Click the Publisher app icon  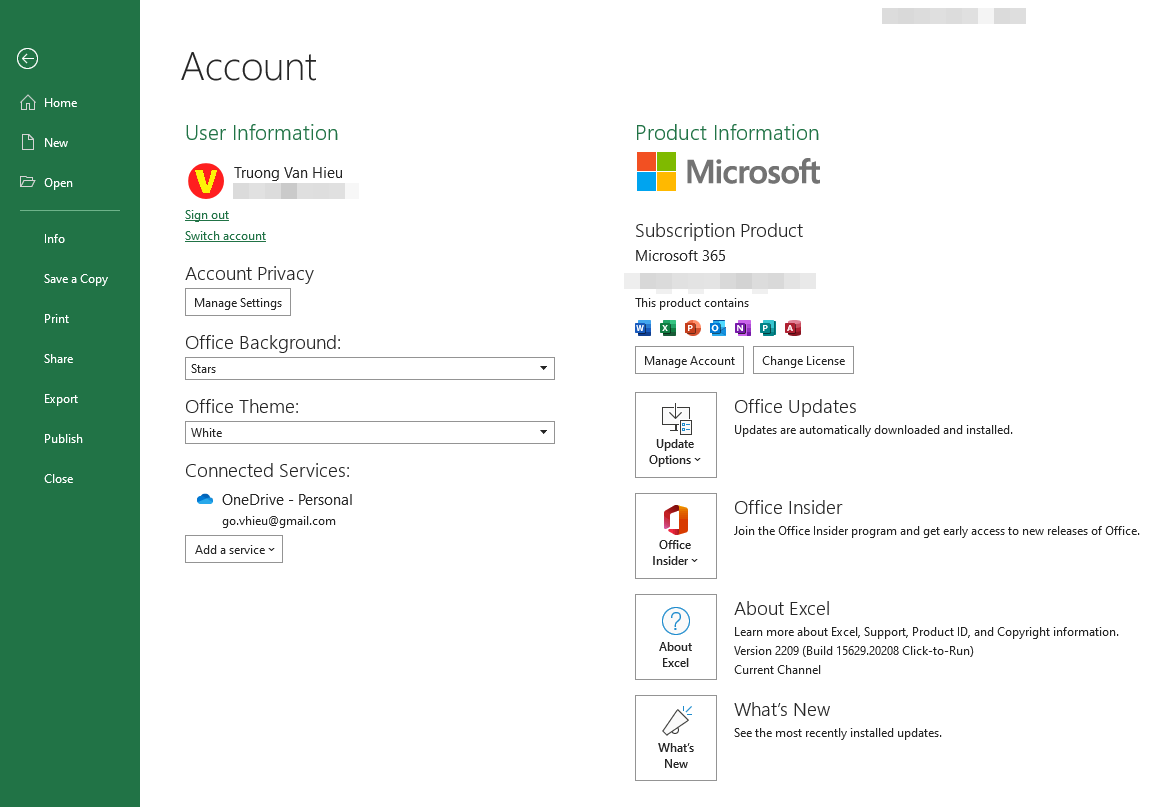[x=767, y=328]
